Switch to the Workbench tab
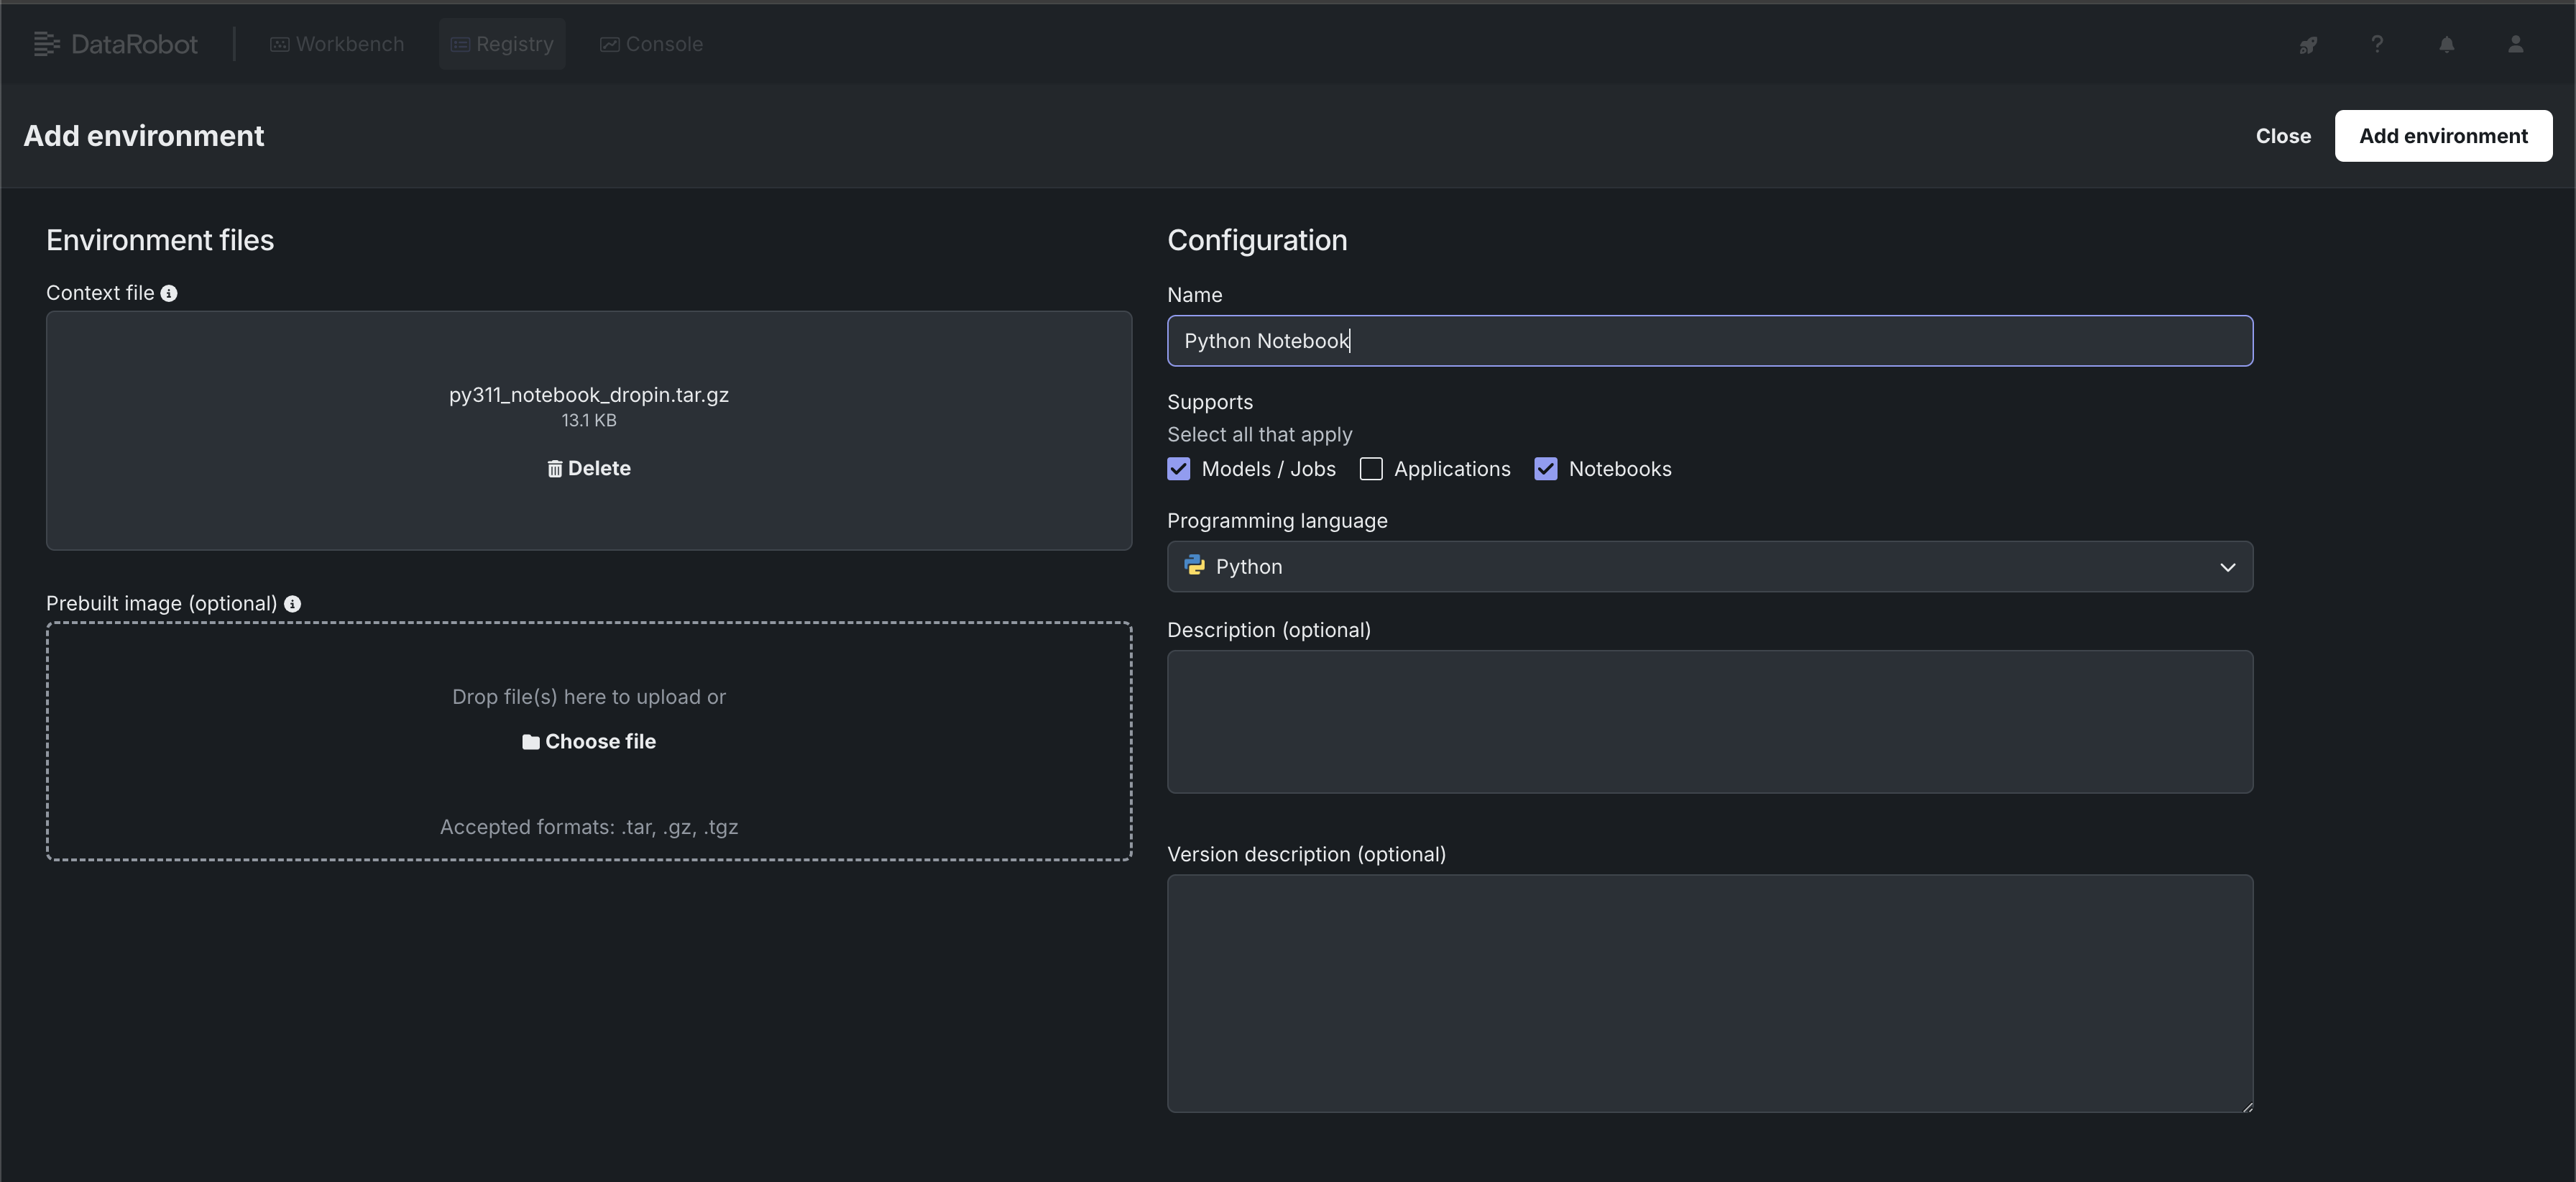The image size is (2576, 1182). pos(337,44)
